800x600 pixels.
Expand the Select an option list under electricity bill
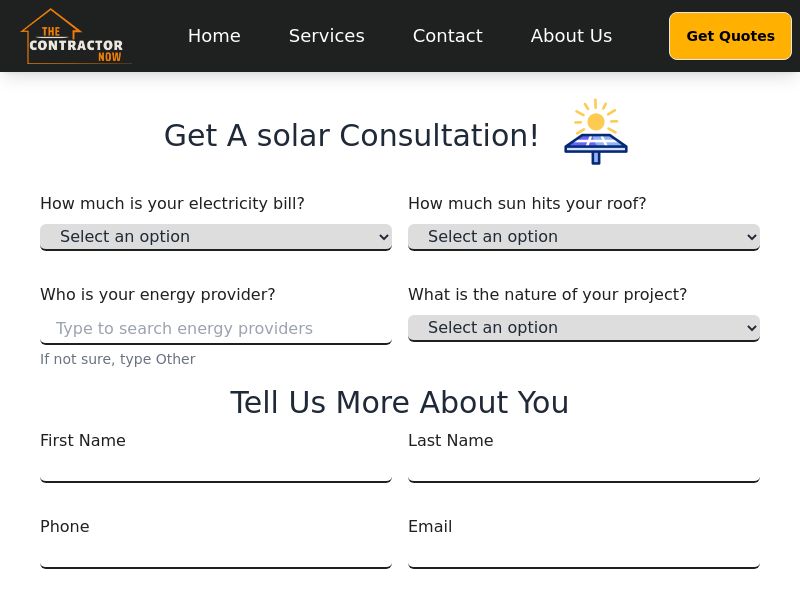(x=216, y=236)
